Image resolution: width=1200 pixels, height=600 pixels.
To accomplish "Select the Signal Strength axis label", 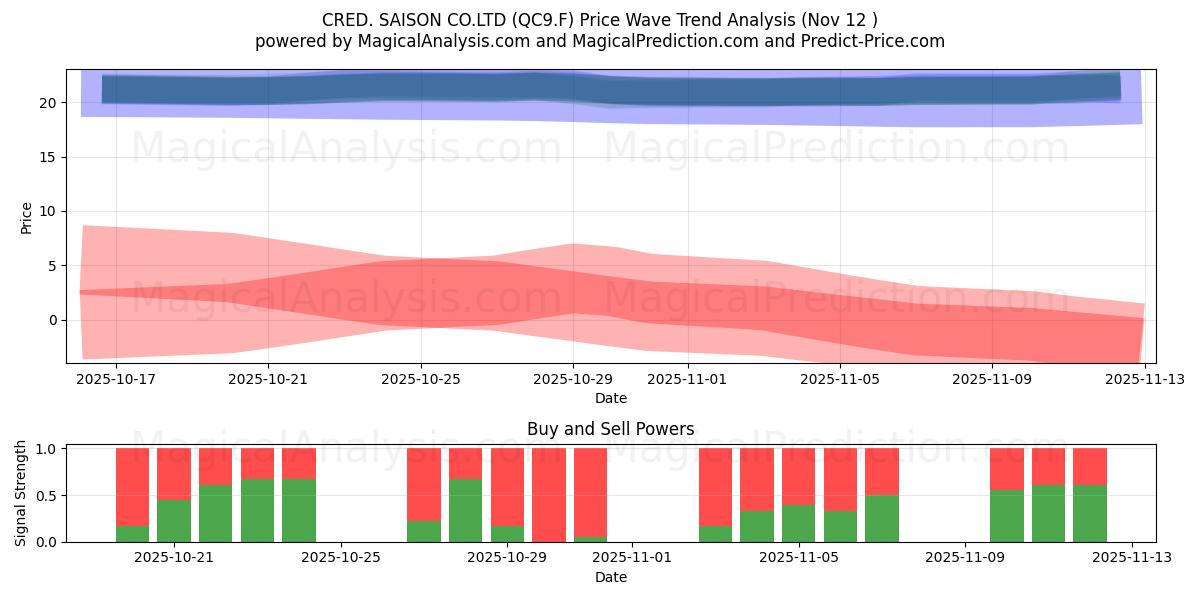I will [x=20, y=490].
